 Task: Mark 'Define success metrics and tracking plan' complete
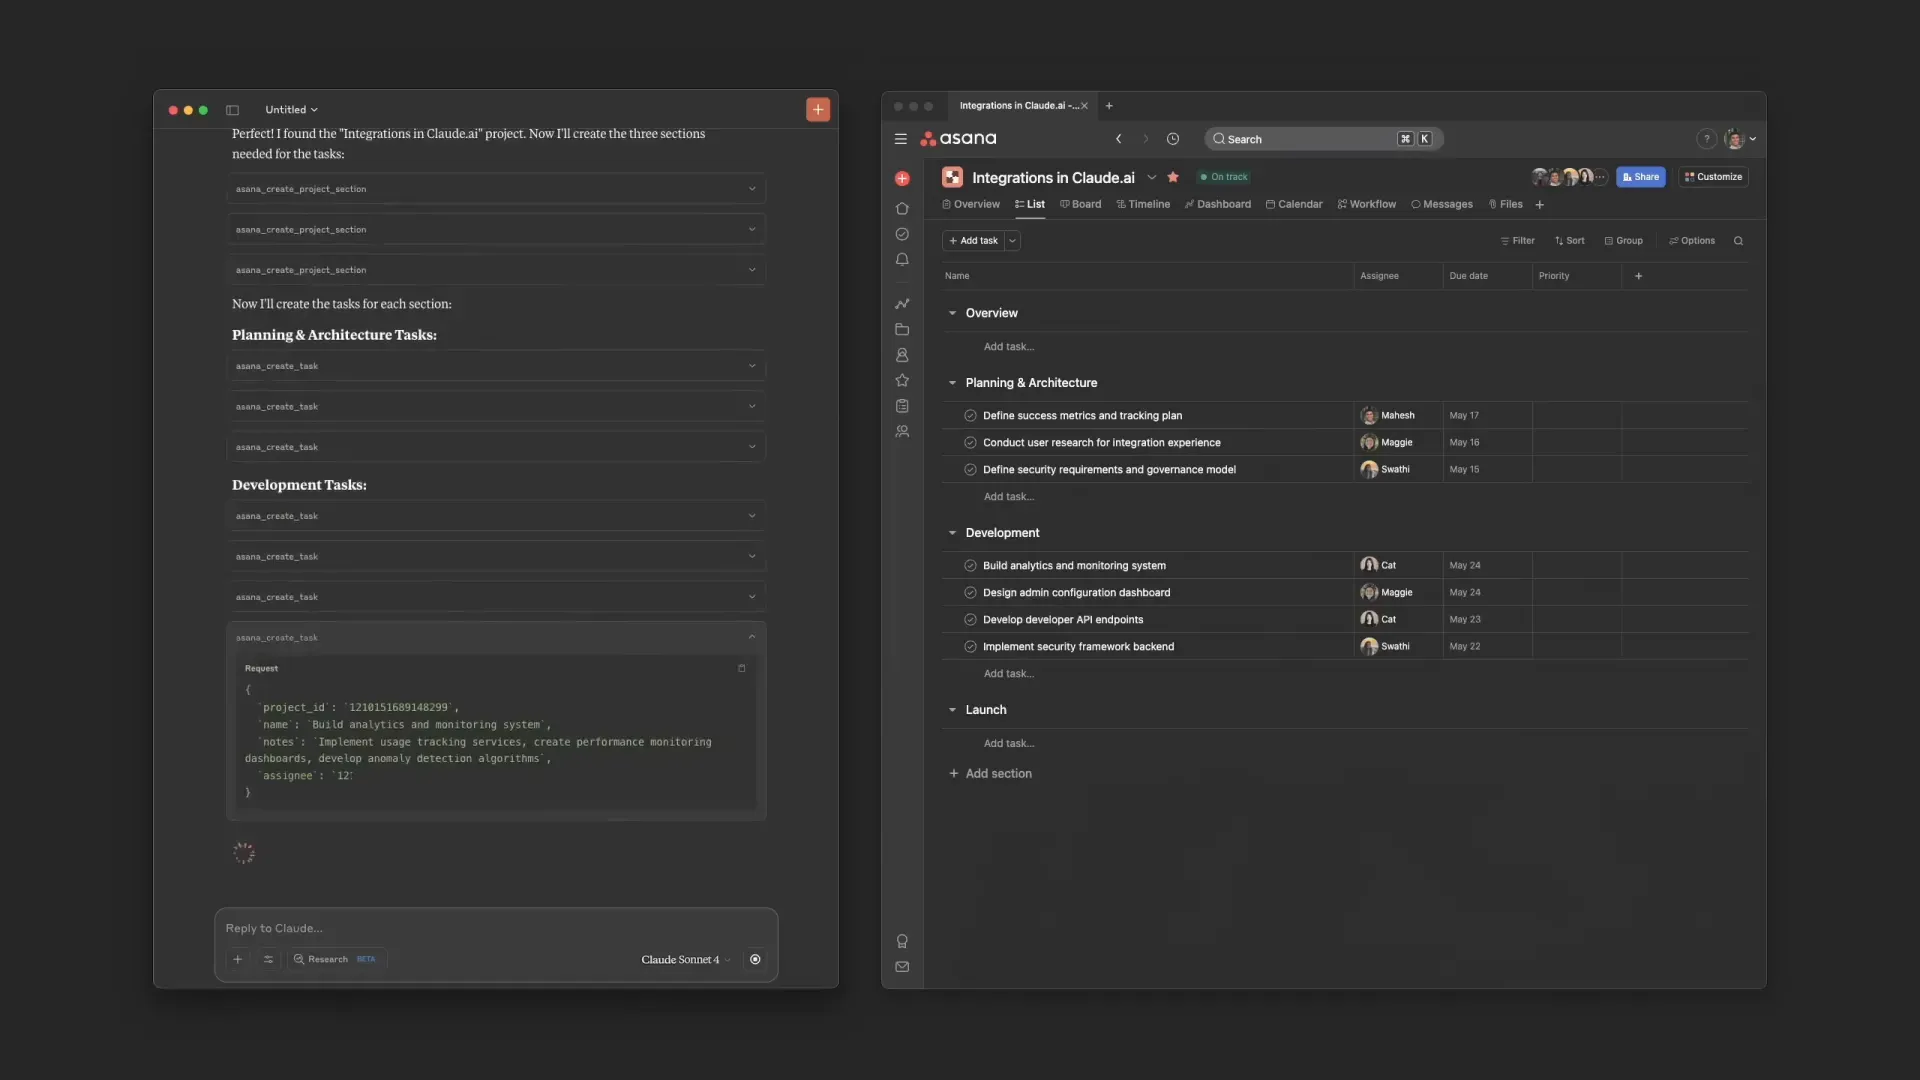(x=970, y=416)
